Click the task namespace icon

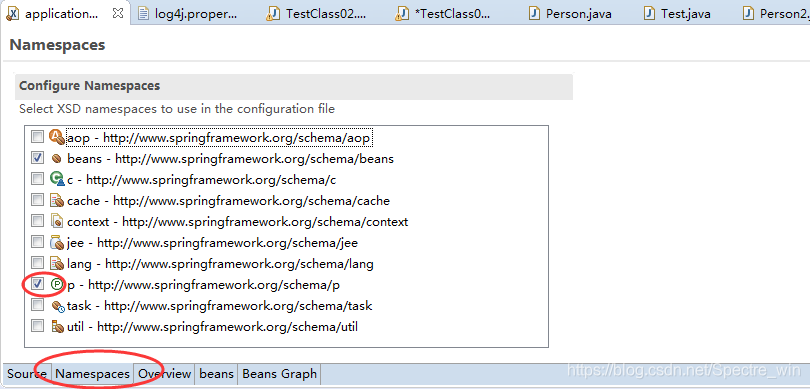(57, 306)
